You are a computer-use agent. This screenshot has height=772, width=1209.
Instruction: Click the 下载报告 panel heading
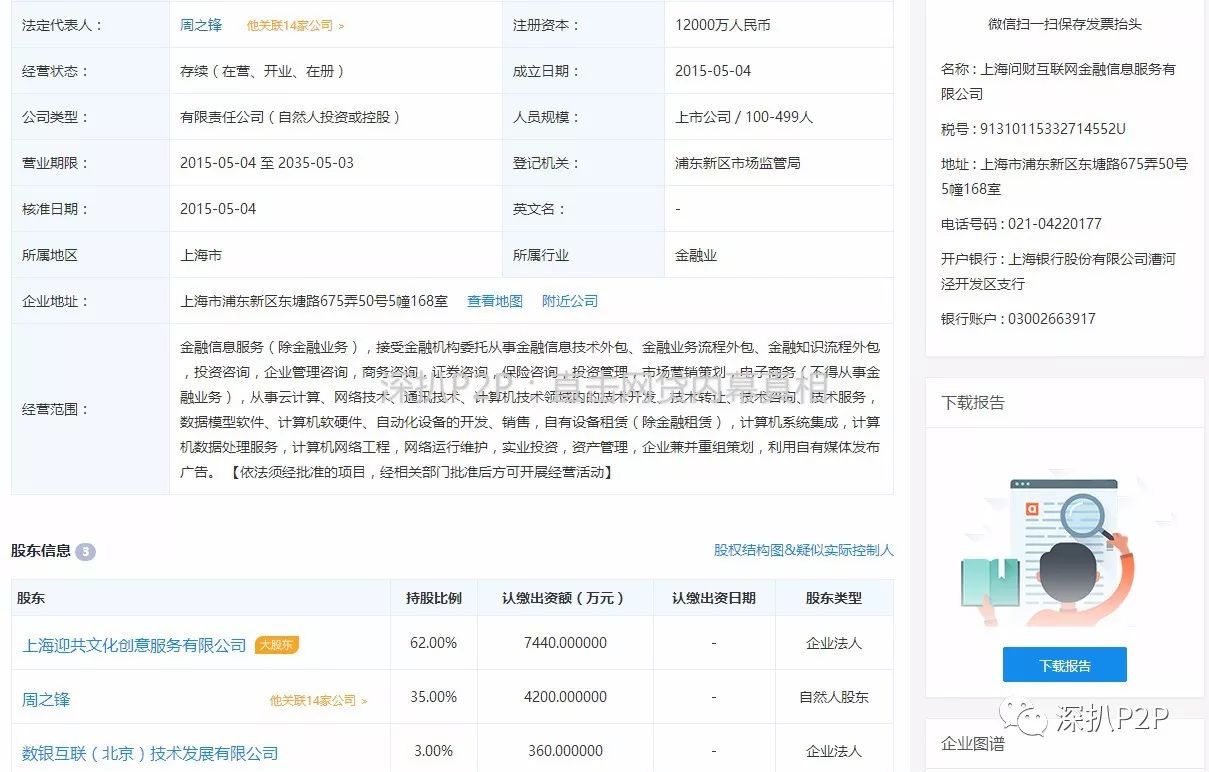click(973, 403)
